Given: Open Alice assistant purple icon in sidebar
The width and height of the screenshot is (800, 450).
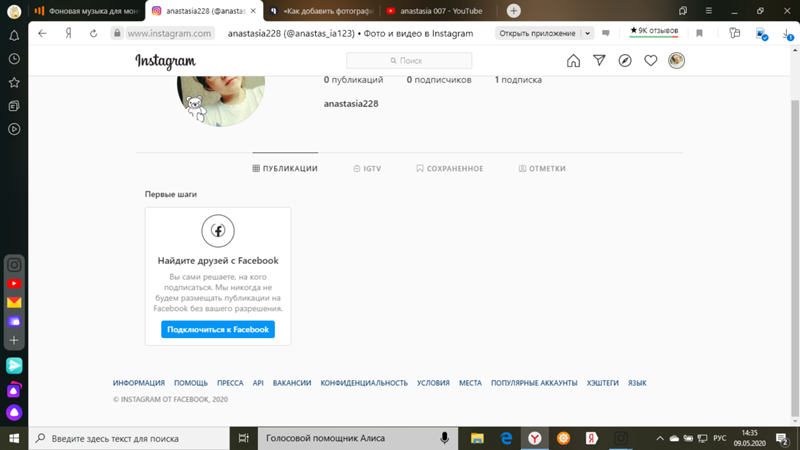Looking at the screenshot, I should (x=14, y=412).
